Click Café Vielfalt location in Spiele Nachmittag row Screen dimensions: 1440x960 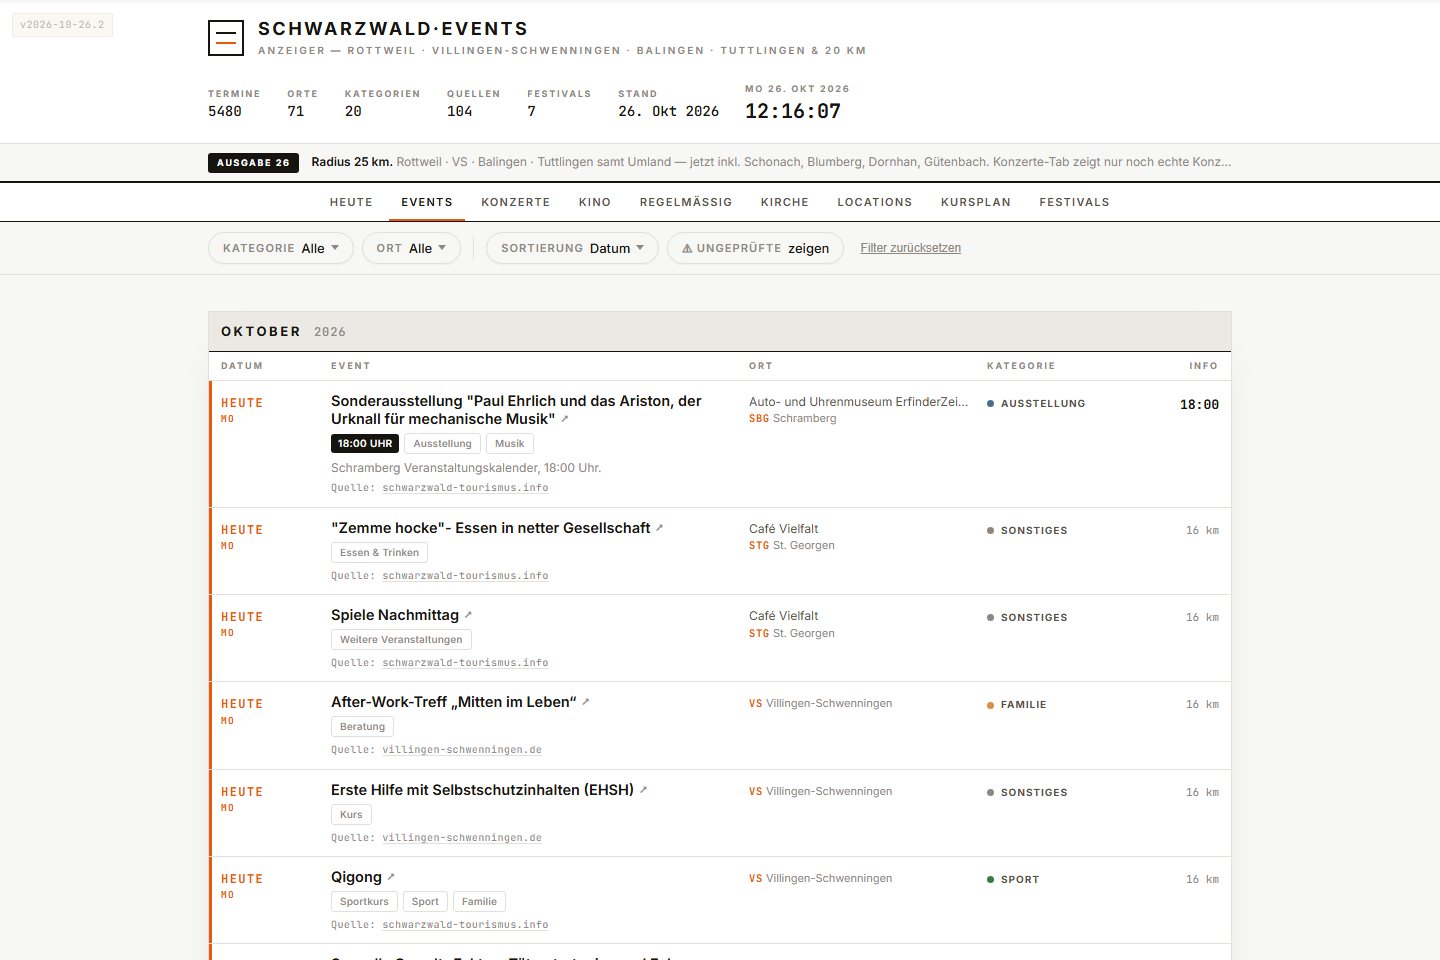point(784,615)
